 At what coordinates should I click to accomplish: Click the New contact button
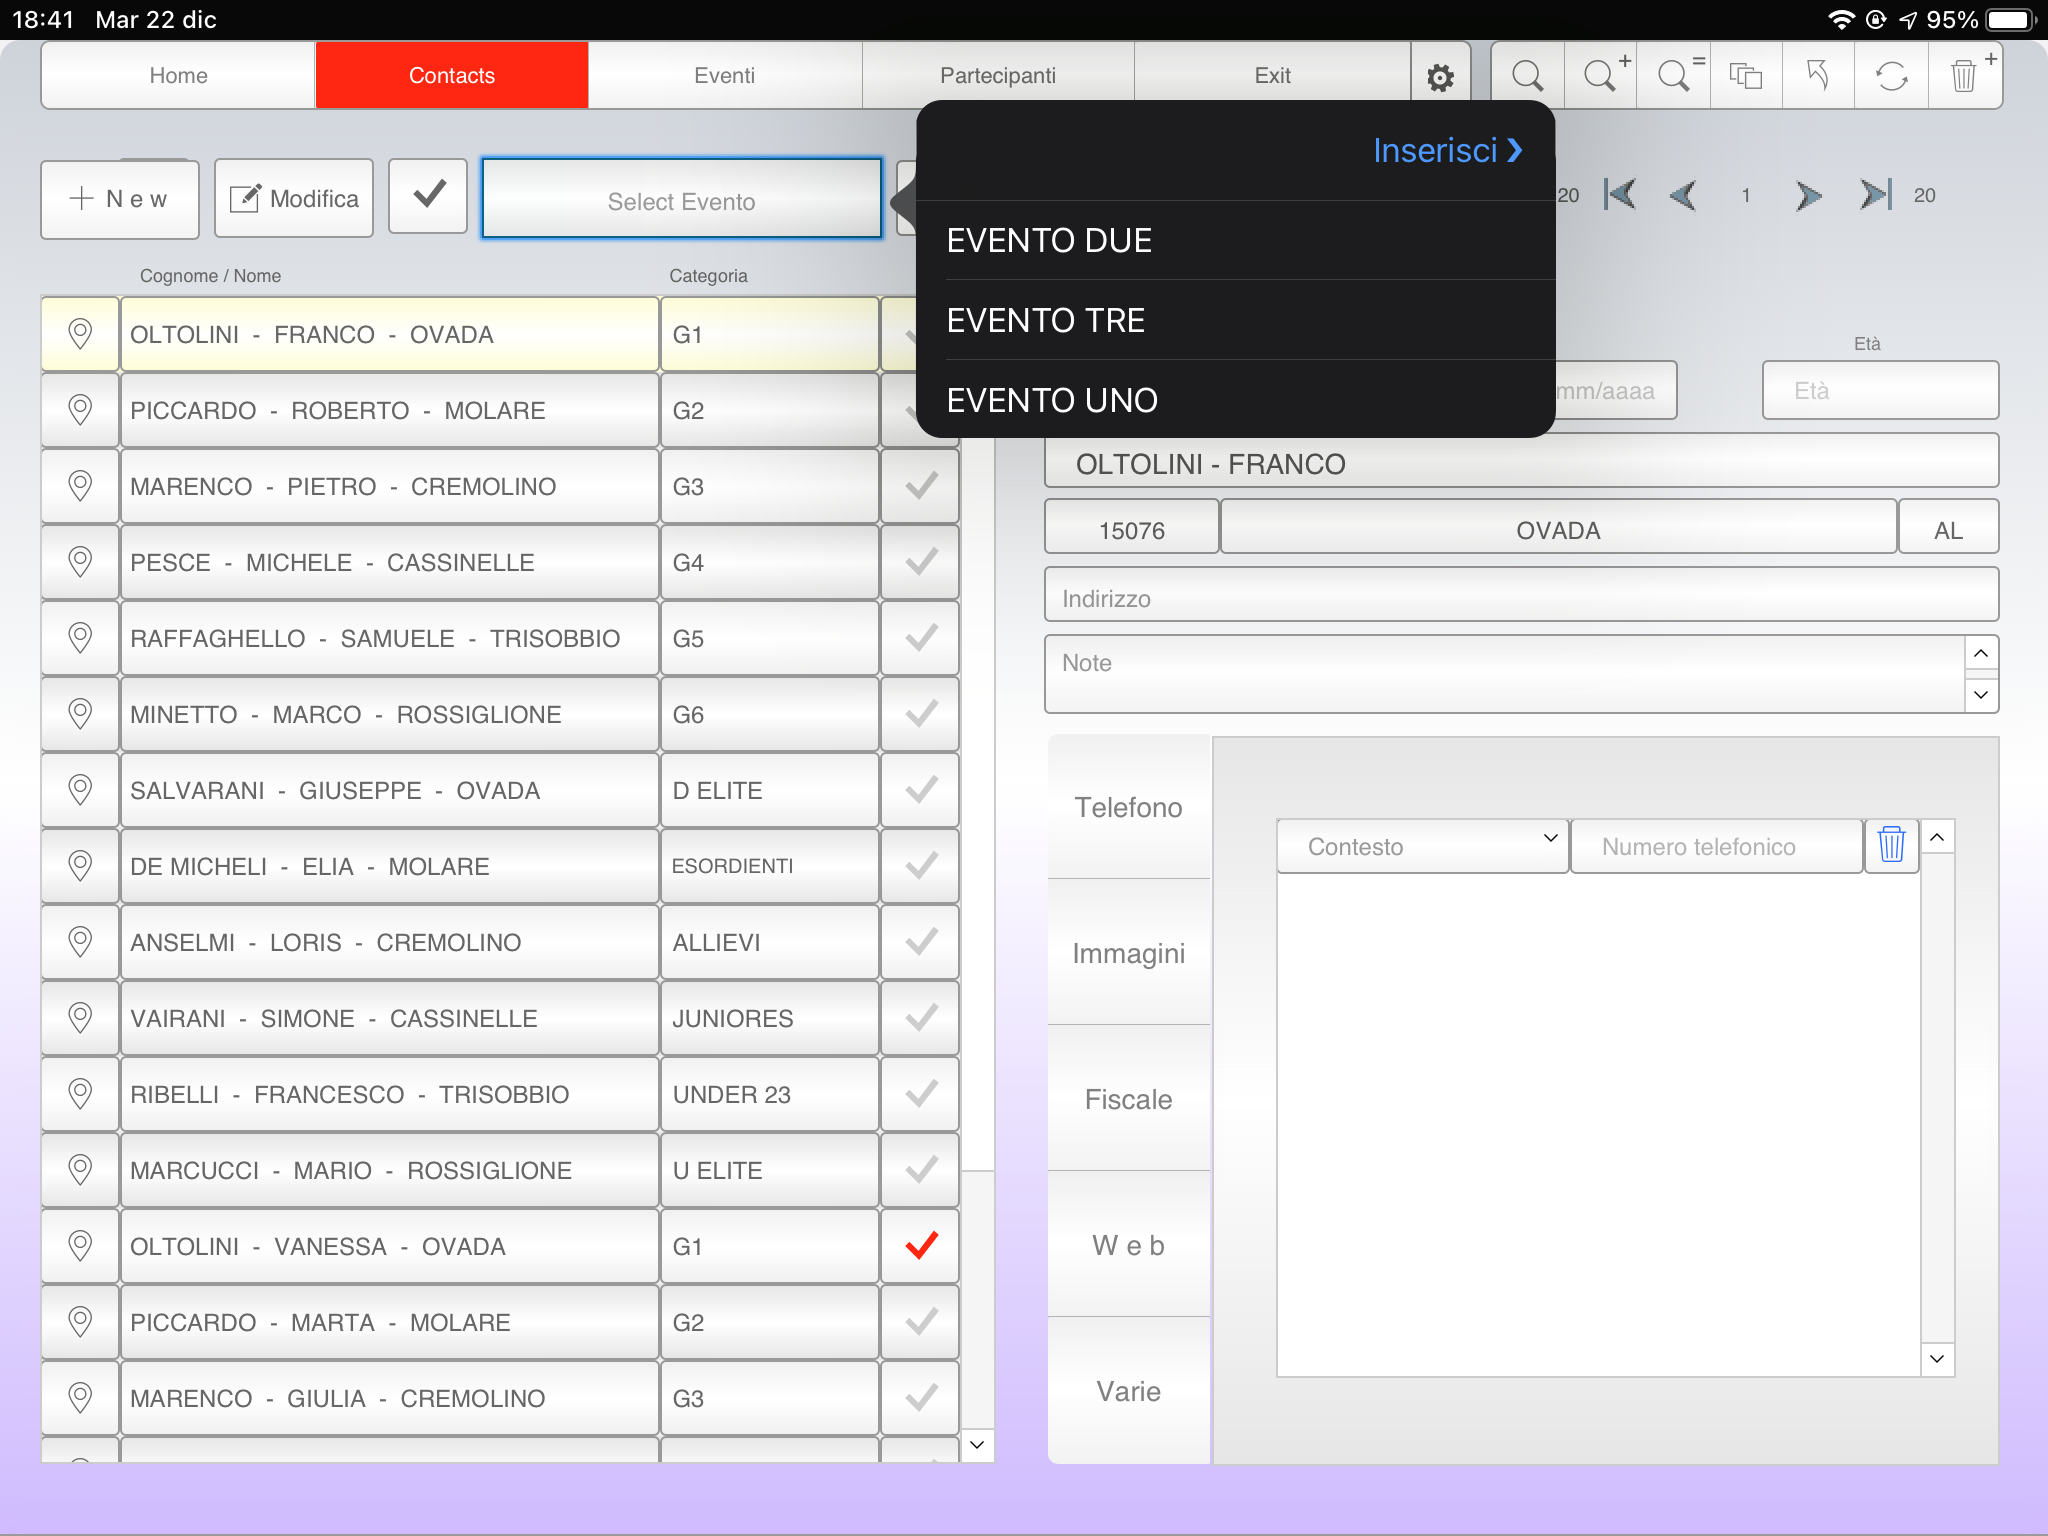pos(120,199)
